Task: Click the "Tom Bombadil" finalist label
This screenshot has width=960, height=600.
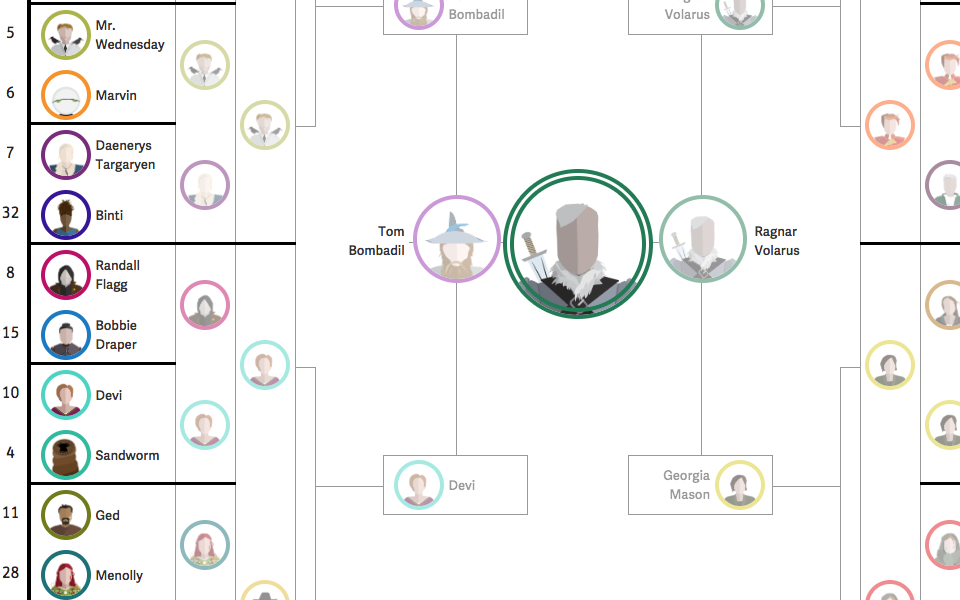Action: [377, 241]
